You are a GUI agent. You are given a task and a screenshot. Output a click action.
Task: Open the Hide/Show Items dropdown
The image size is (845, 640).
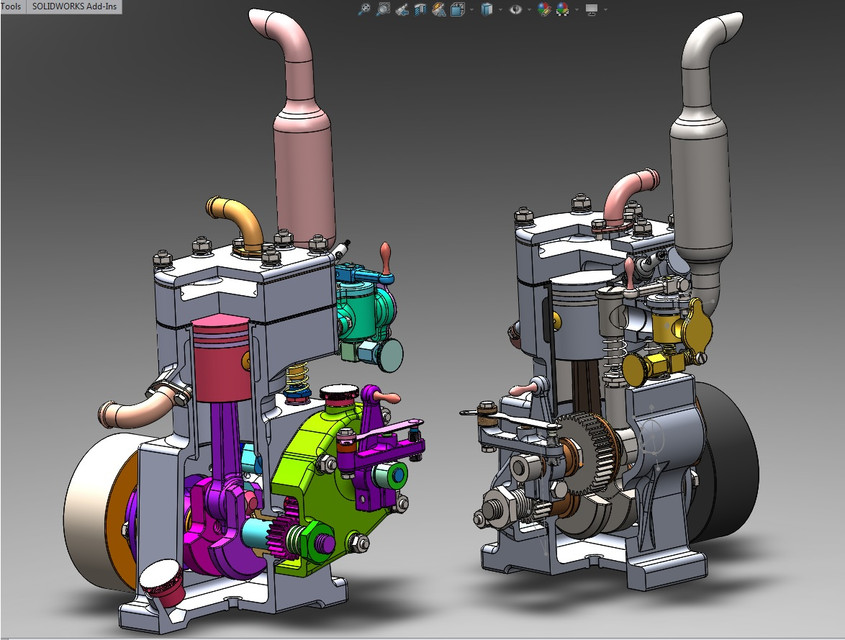pyautogui.click(x=528, y=8)
